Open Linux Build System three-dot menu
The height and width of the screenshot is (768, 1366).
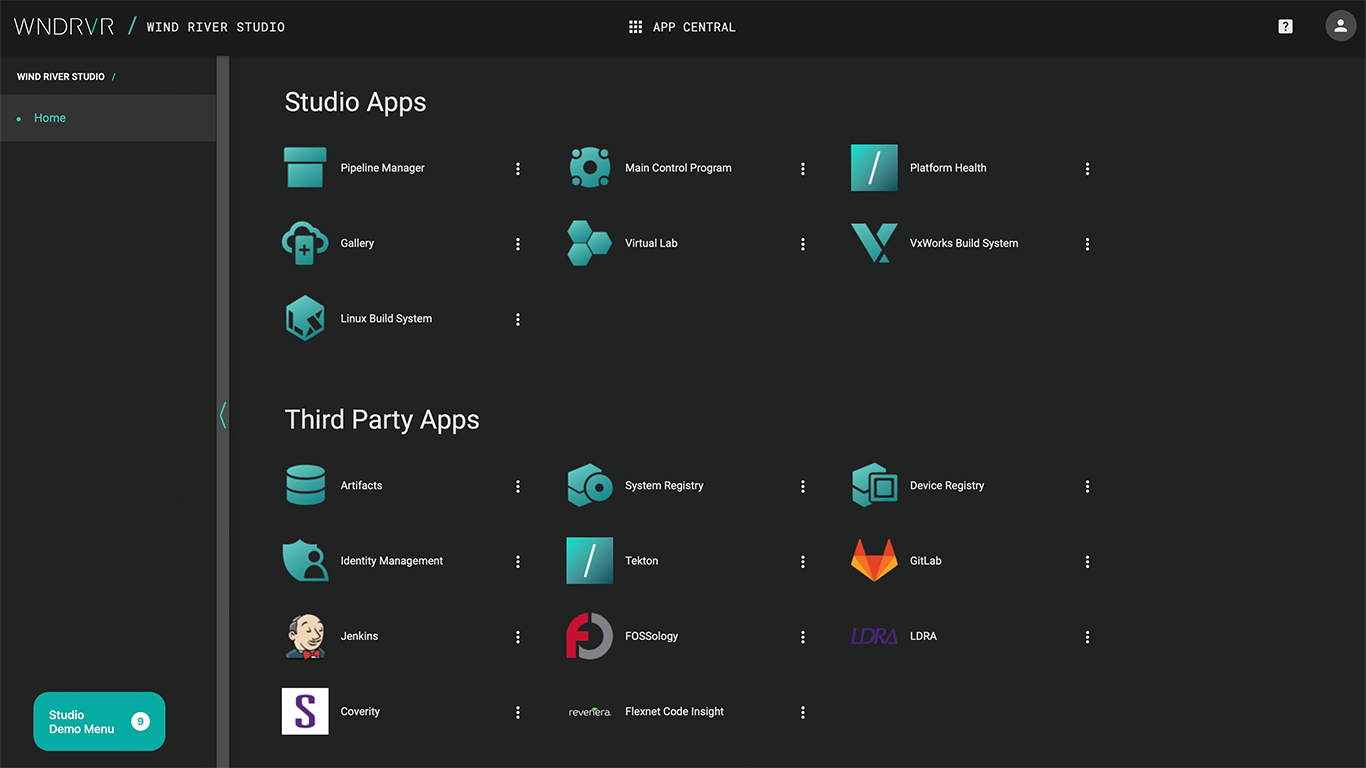(518, 320)
